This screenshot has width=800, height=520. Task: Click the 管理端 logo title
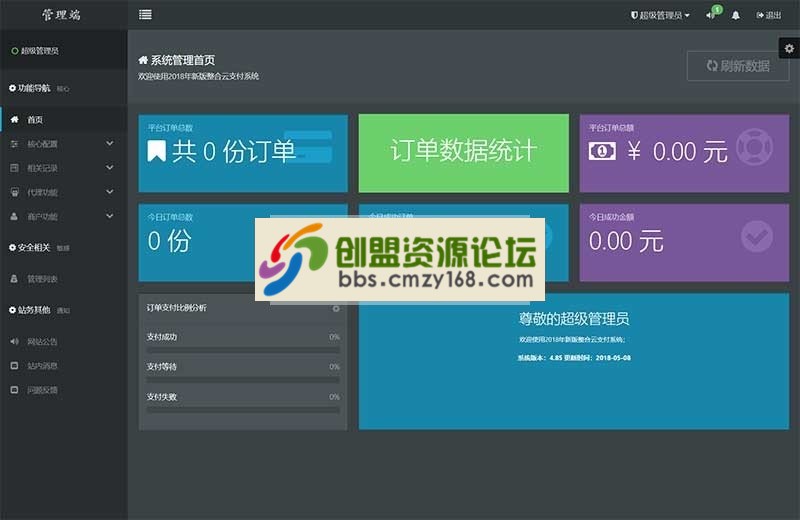tap(61, 15)
